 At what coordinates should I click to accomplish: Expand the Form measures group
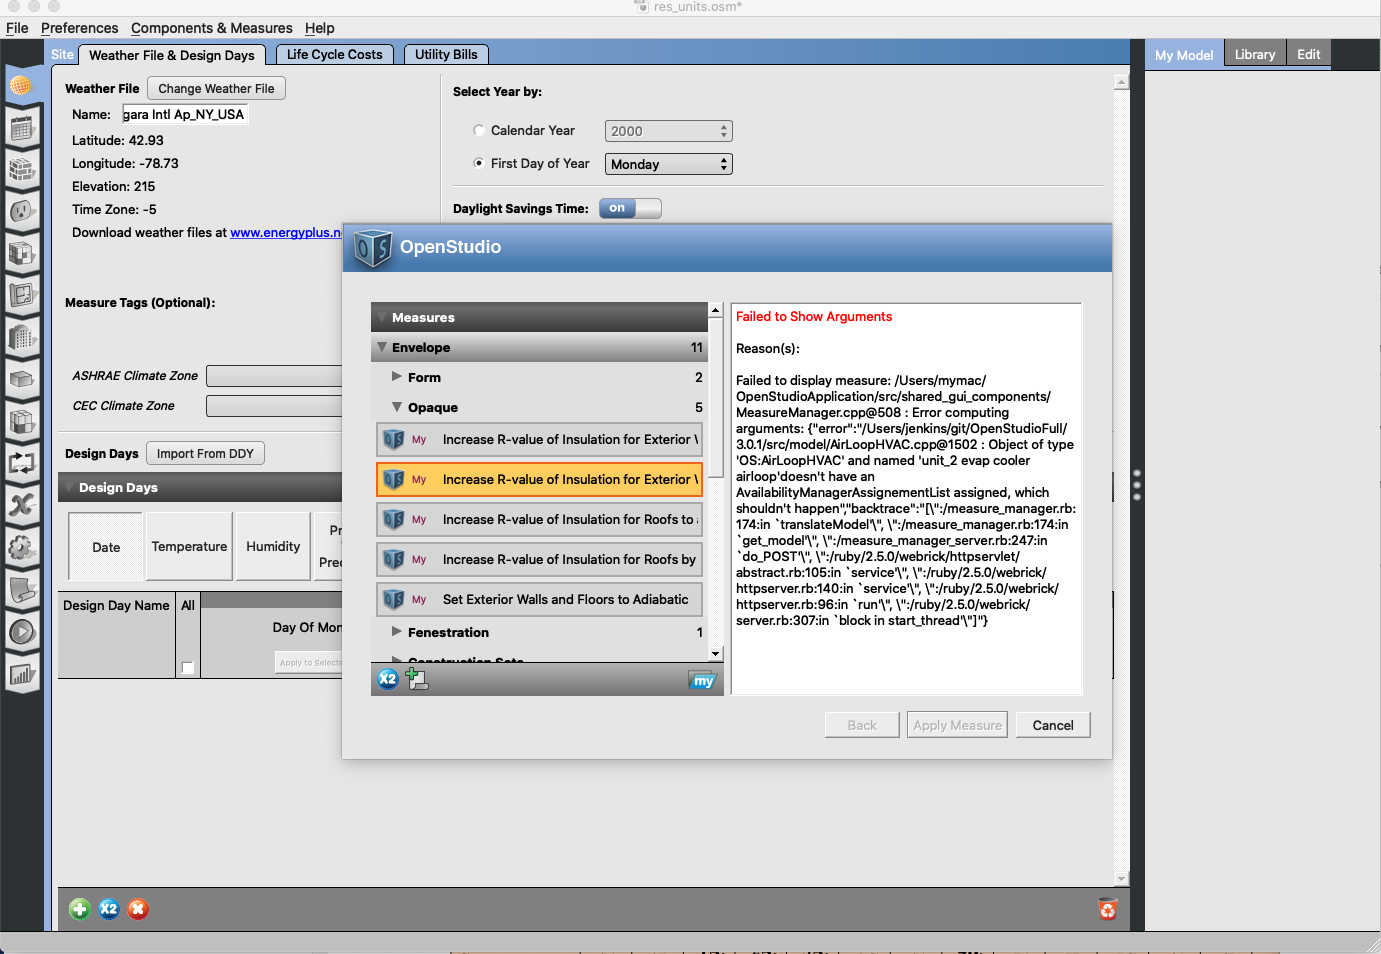tap(396, 377)
